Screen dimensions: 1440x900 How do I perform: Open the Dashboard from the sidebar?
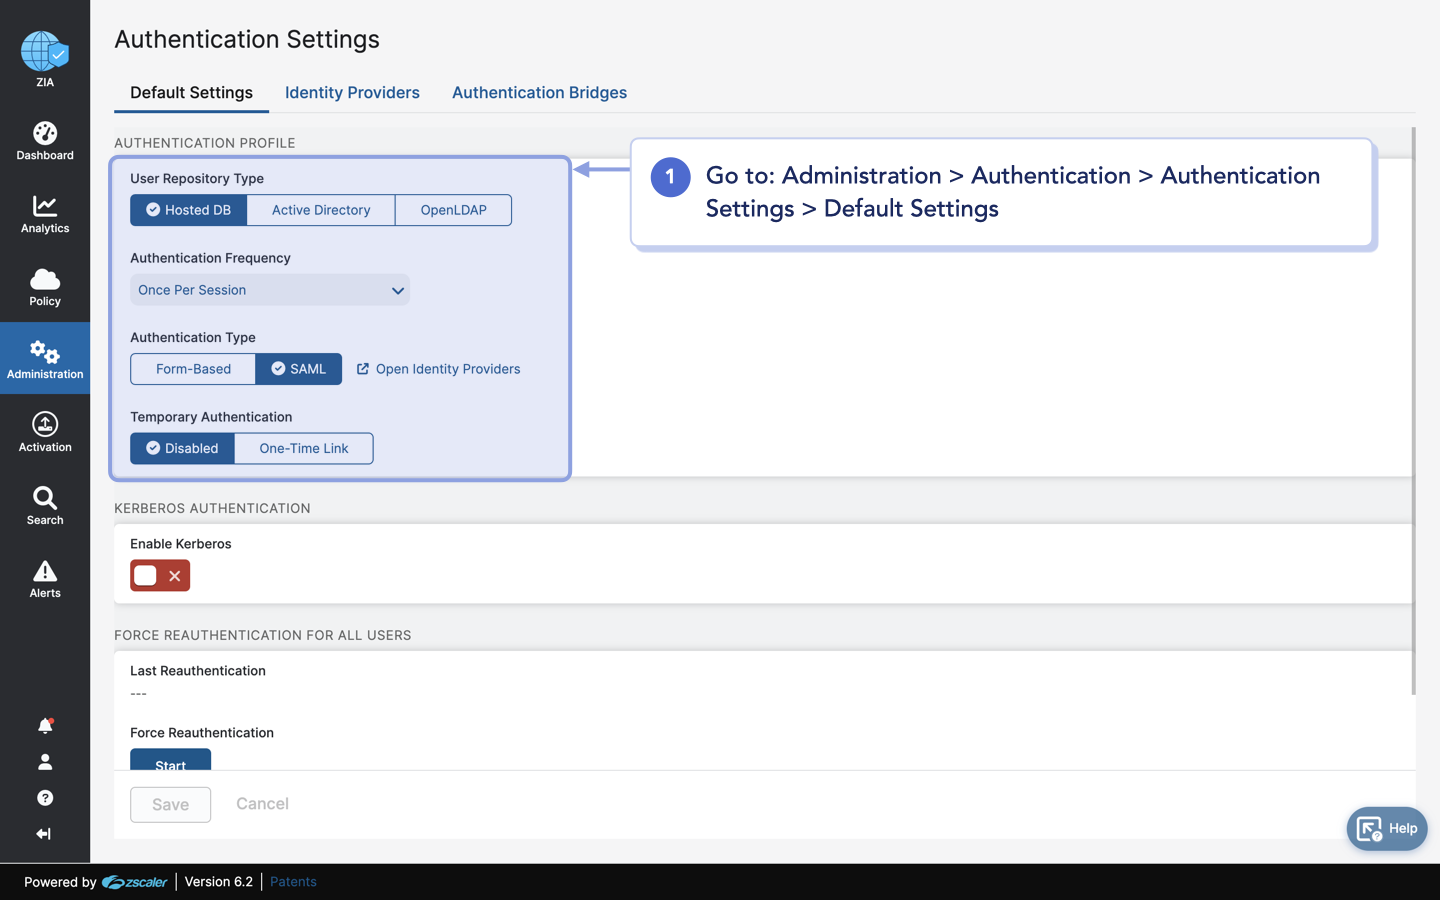click(x=44, y=140)
